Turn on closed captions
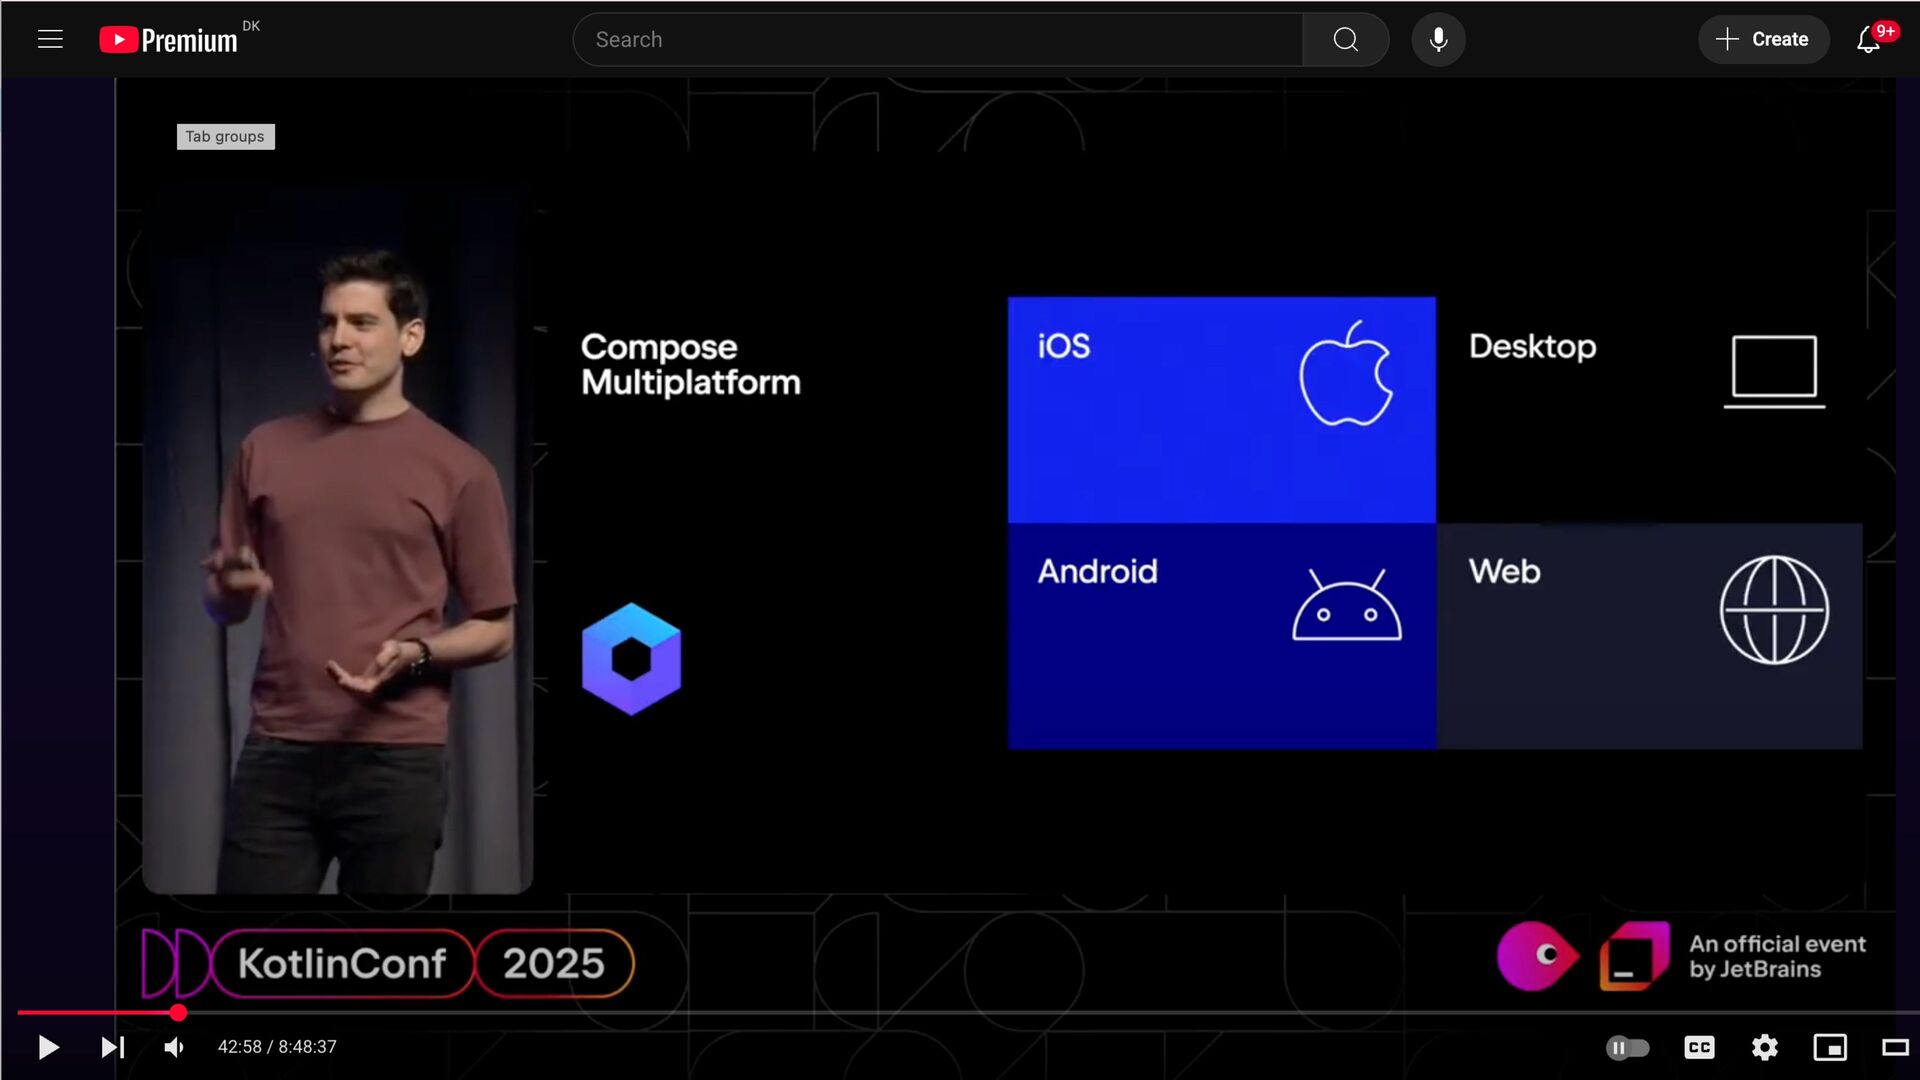This screenshot has width=1920, height=1080. (1699, 1047)
